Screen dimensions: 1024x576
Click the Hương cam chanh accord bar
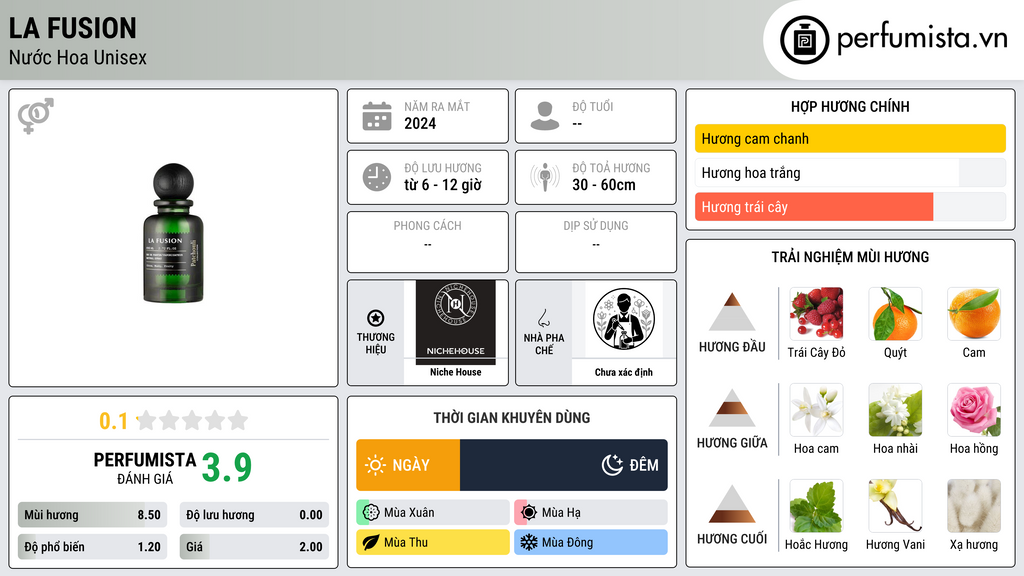850,138
